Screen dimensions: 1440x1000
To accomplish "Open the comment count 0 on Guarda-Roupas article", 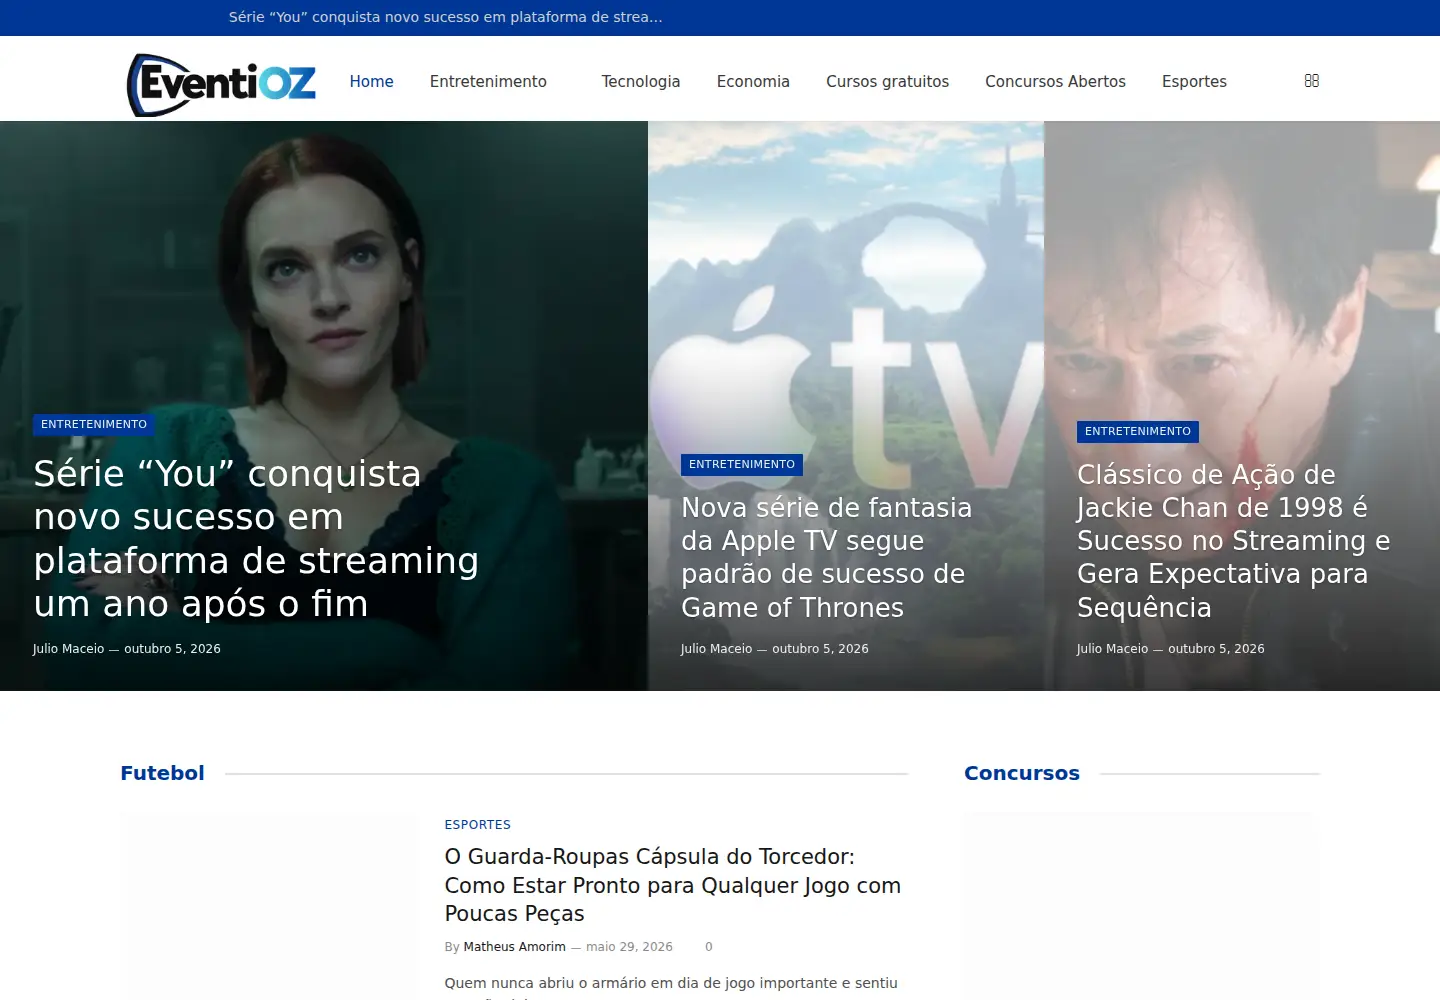I will pos(709,947).
